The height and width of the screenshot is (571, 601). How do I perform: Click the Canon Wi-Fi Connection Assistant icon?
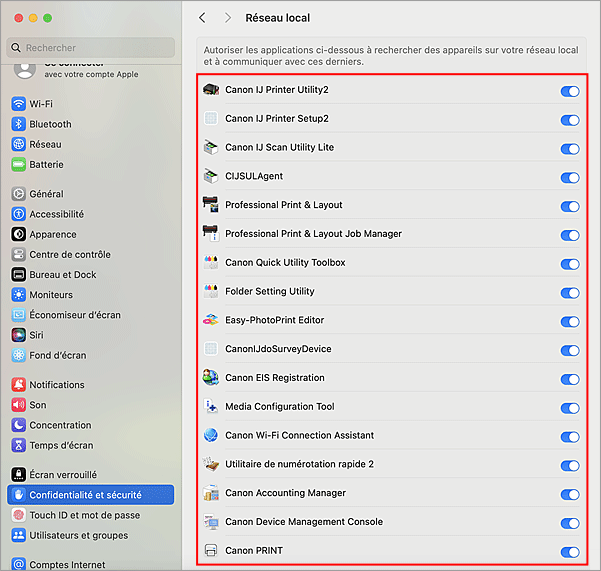coord(210,436)
